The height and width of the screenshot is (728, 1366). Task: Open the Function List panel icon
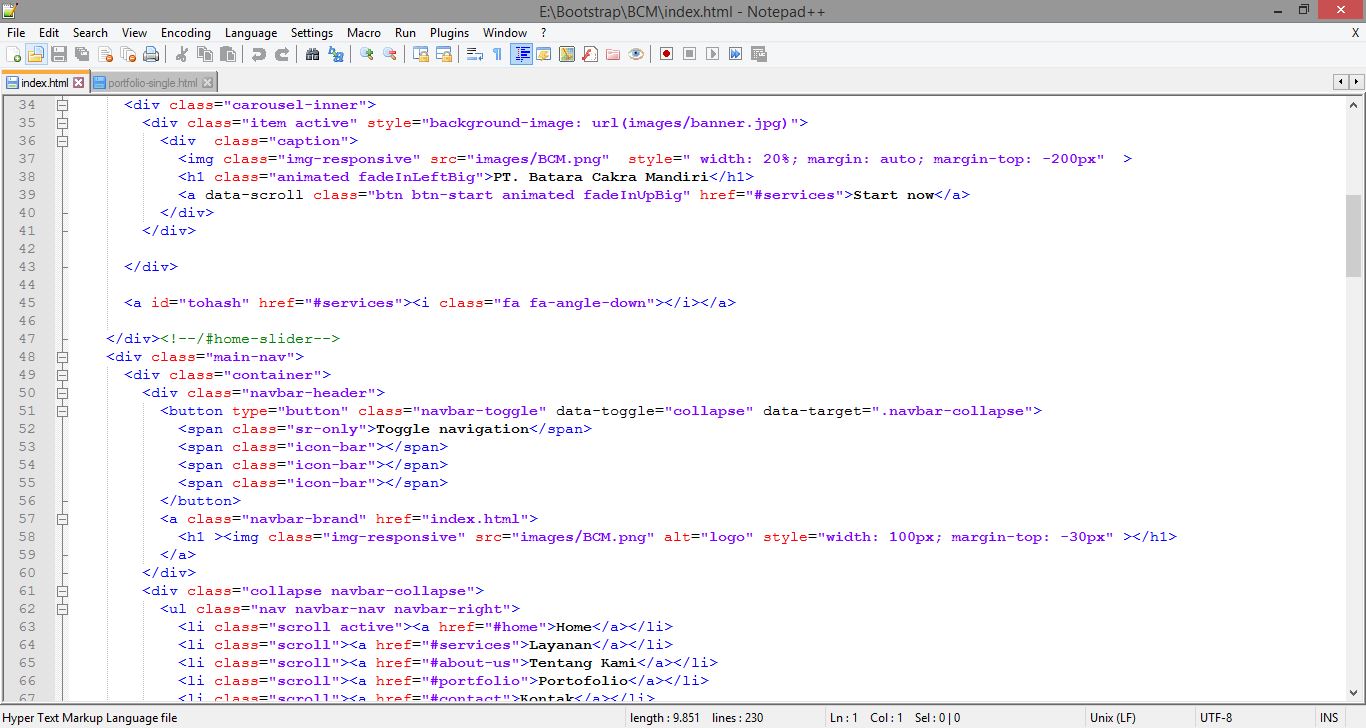590,54
